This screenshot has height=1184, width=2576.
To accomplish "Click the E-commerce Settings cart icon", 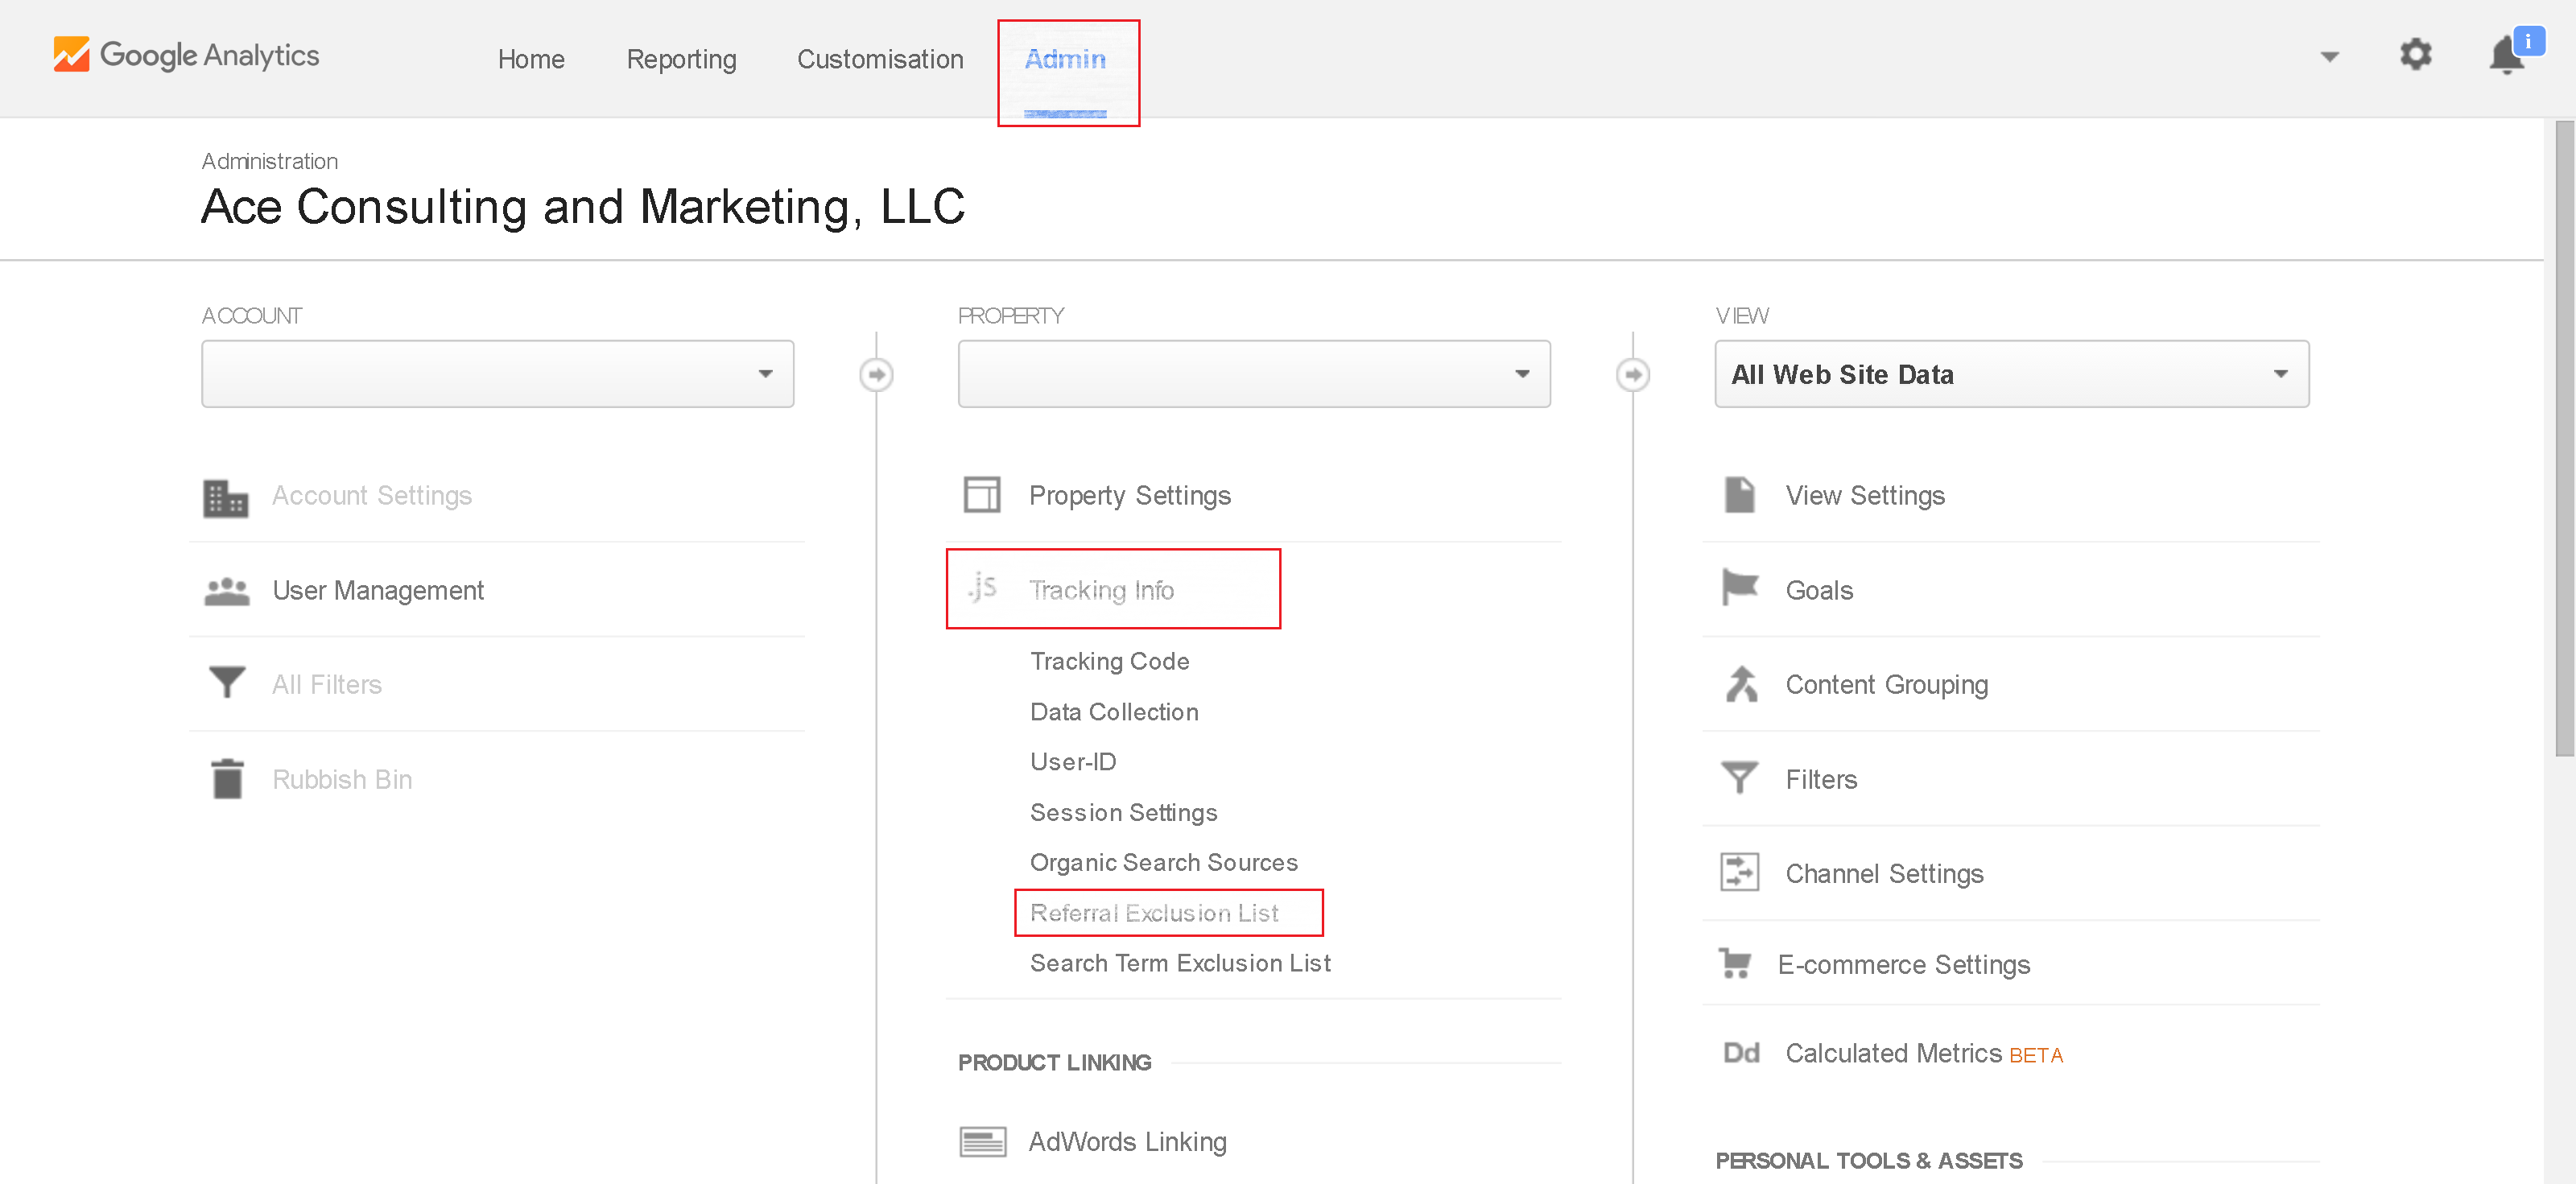I will [x=1735, y=963].
